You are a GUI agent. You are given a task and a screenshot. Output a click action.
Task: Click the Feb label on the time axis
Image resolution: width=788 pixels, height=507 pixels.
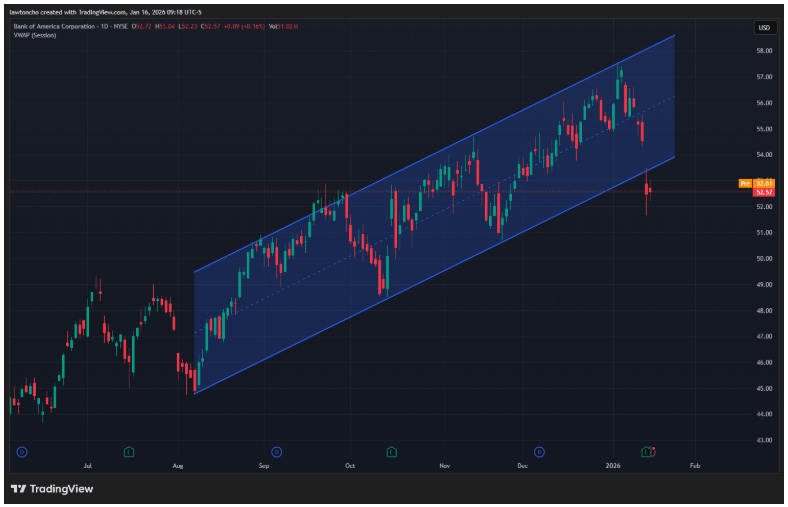[695, 466]
